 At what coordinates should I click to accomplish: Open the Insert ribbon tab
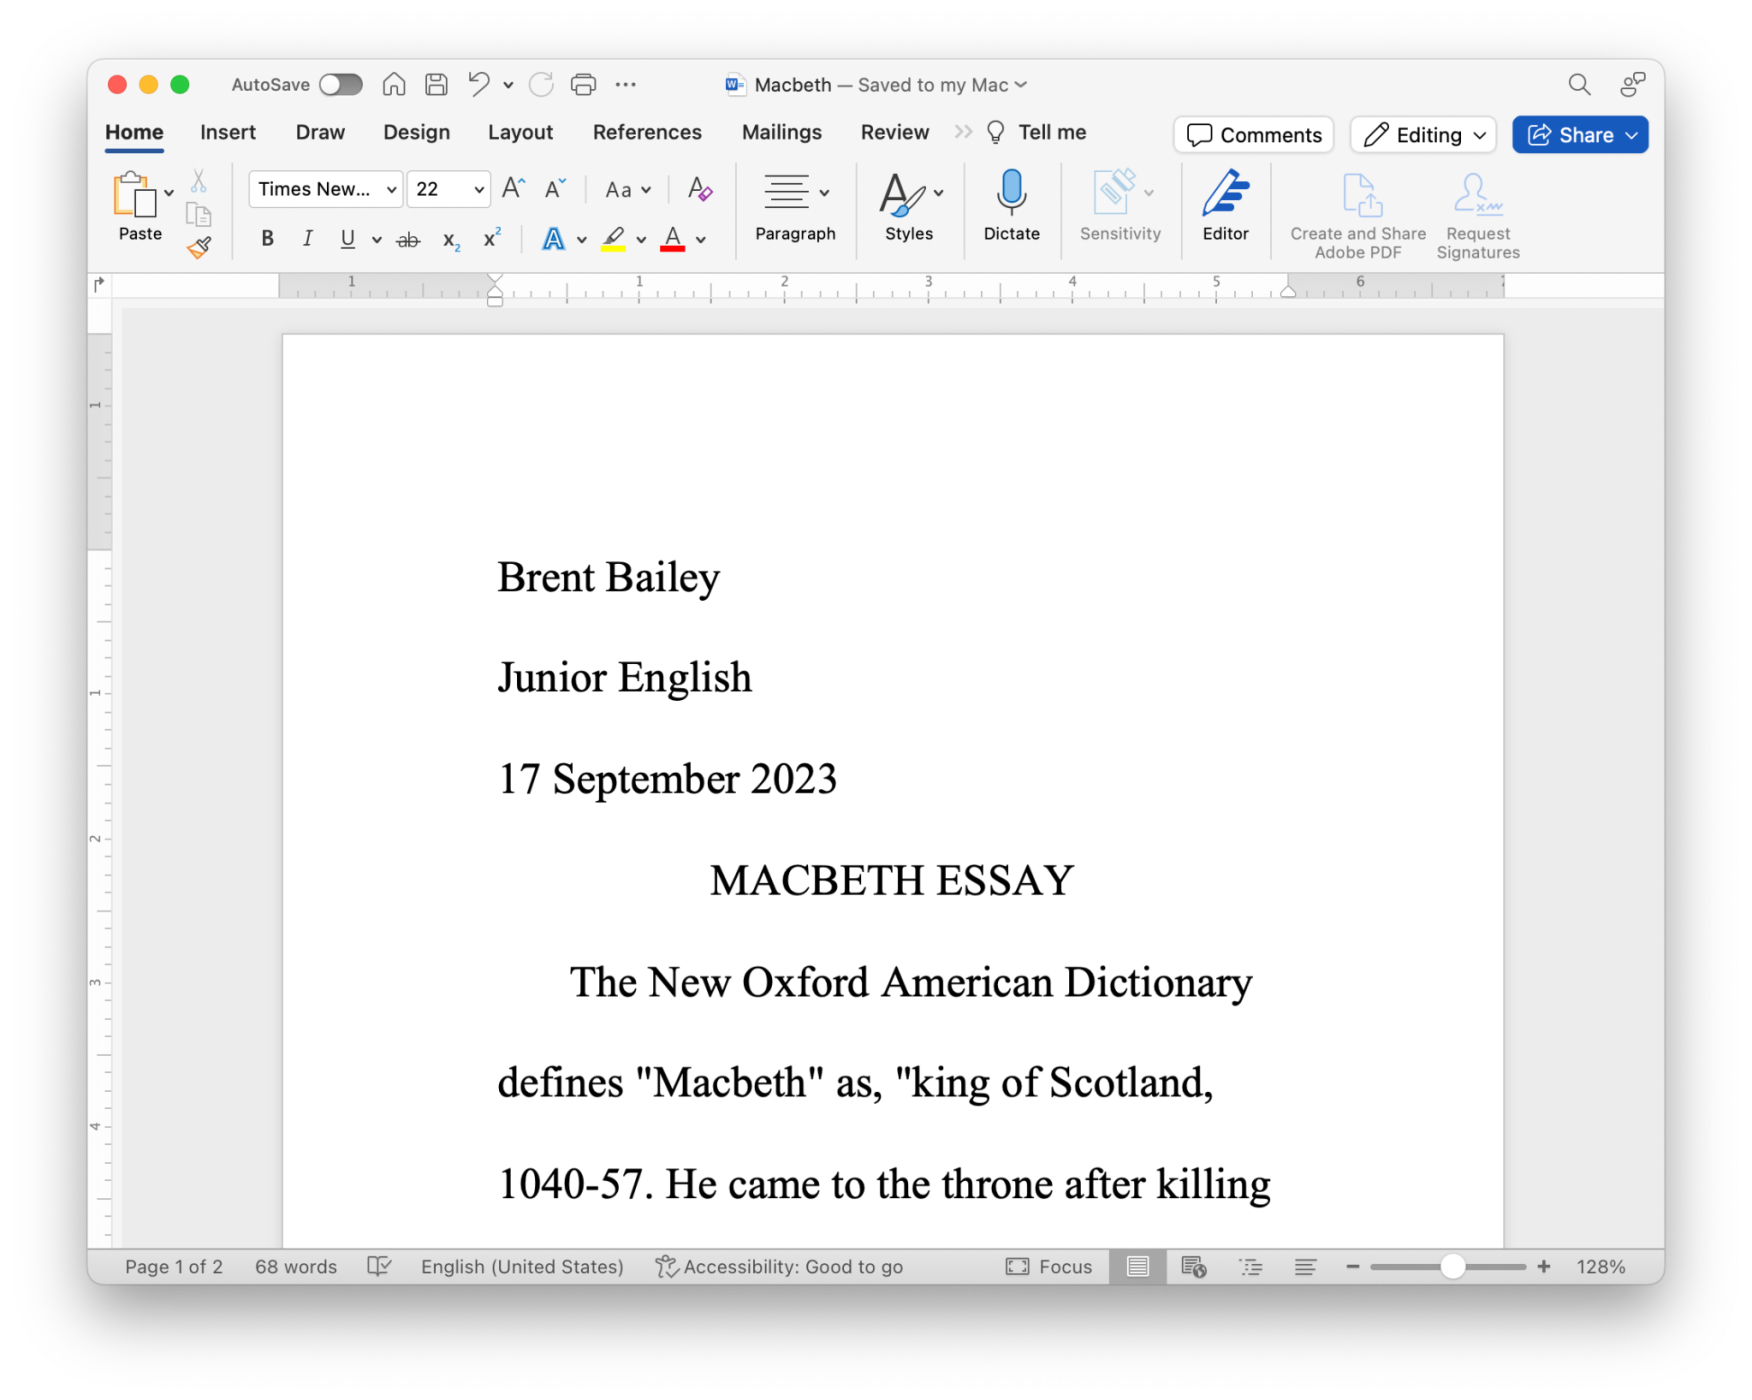(228, 131)
